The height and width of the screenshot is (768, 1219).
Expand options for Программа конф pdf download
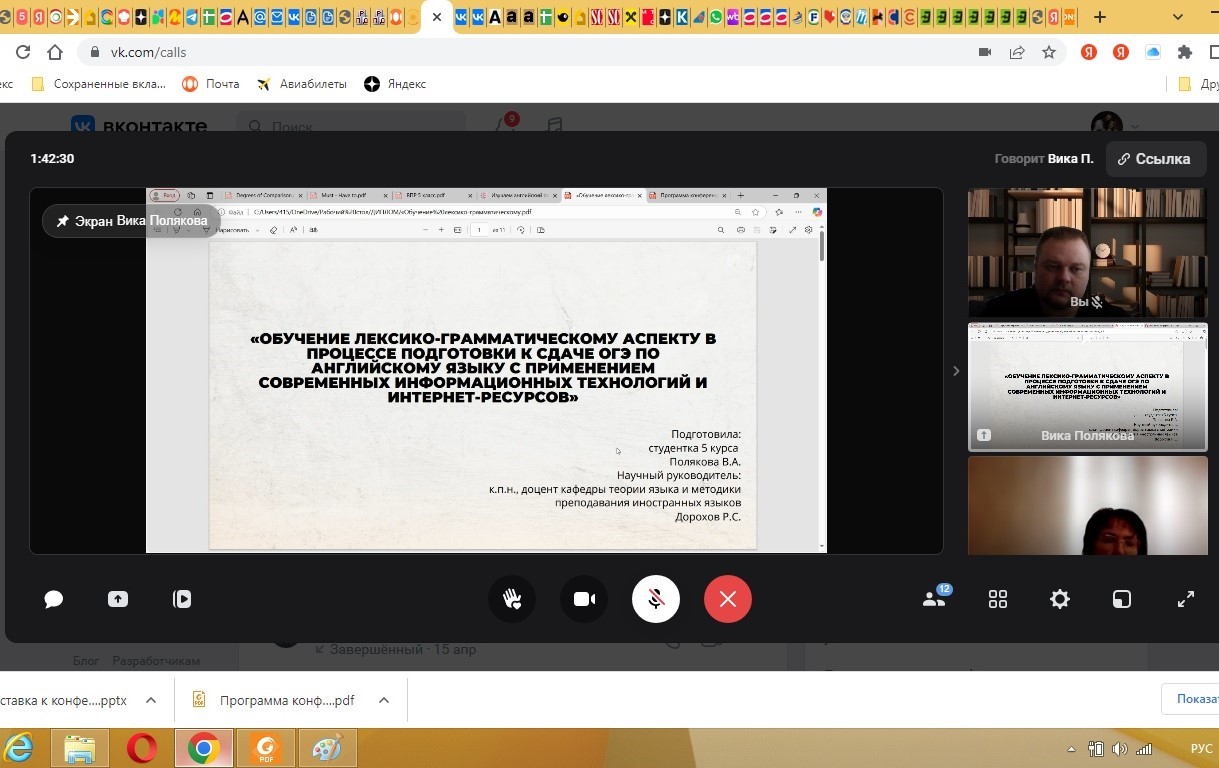tap(384, 701)
